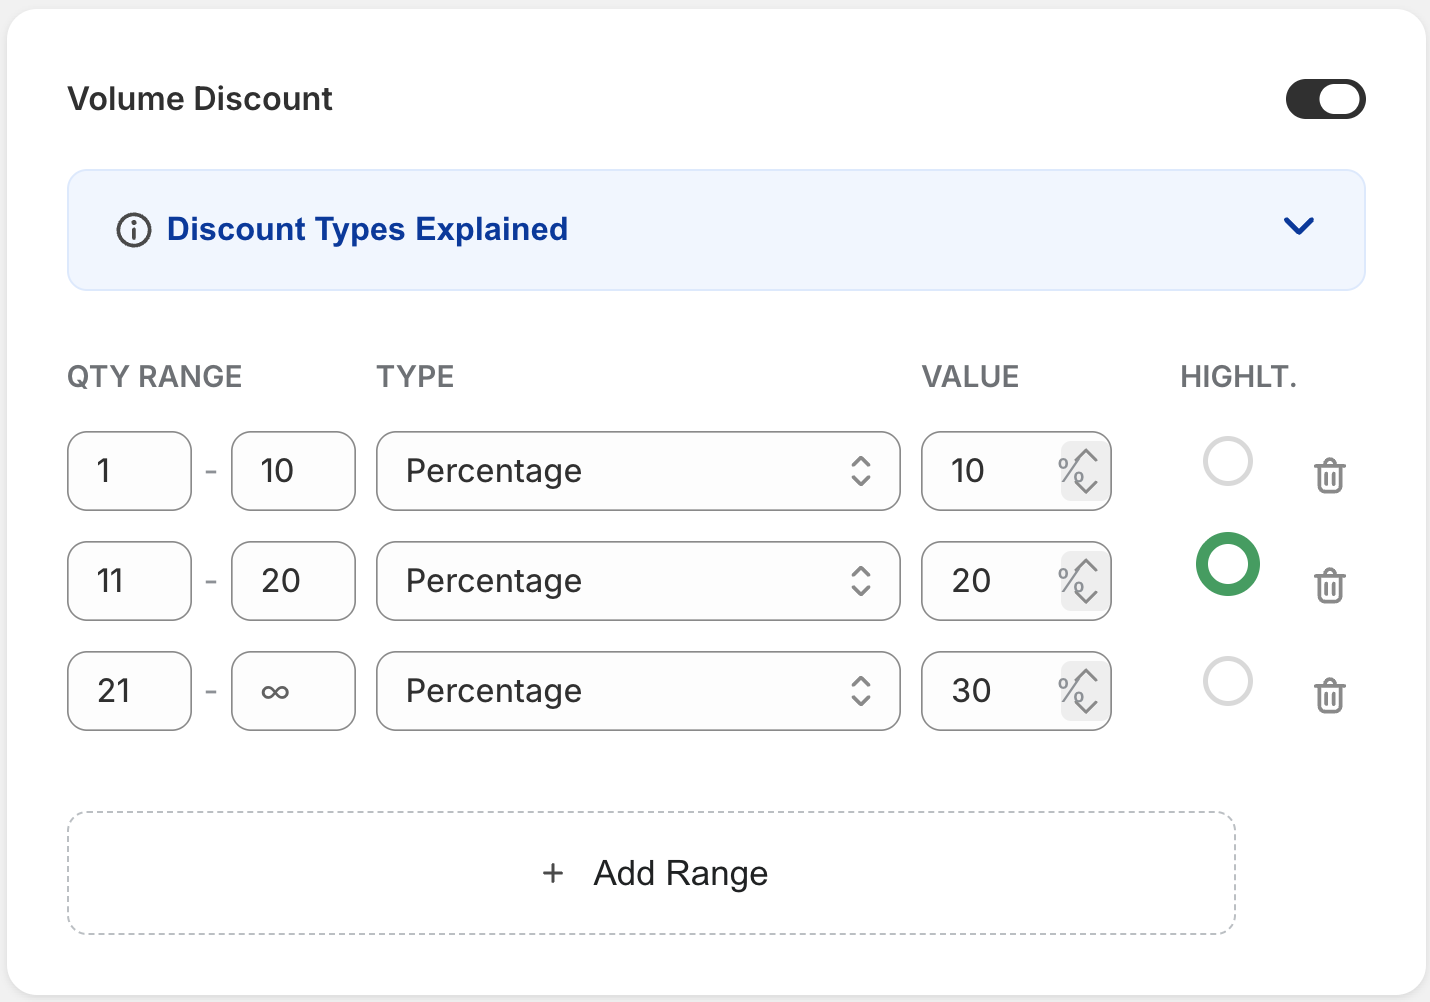Open Type dropdown for the 11-20 range
1430x1002 pixels.
pyautogui.click(x=637, y=581)
